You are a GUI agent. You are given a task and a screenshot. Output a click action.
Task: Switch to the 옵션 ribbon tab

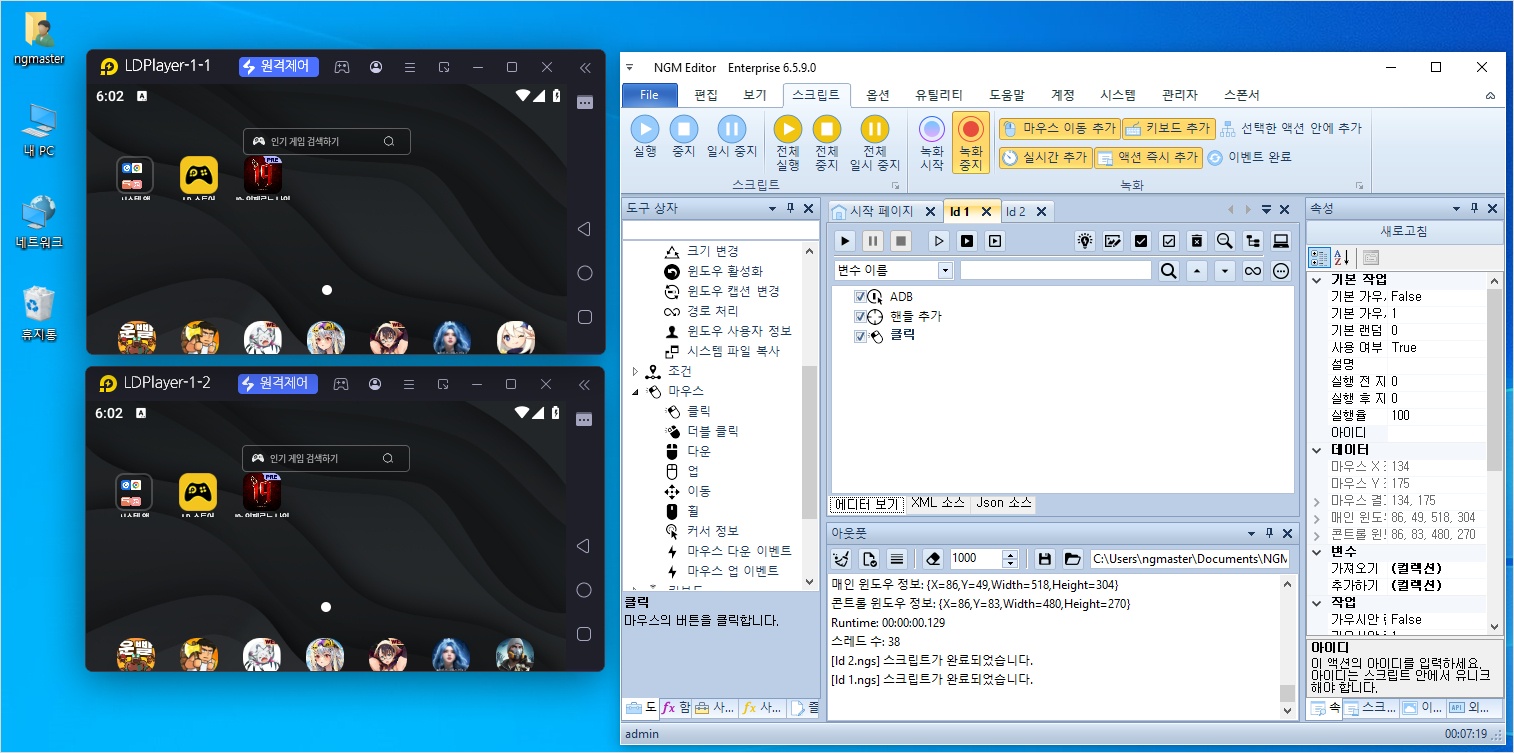878,95
